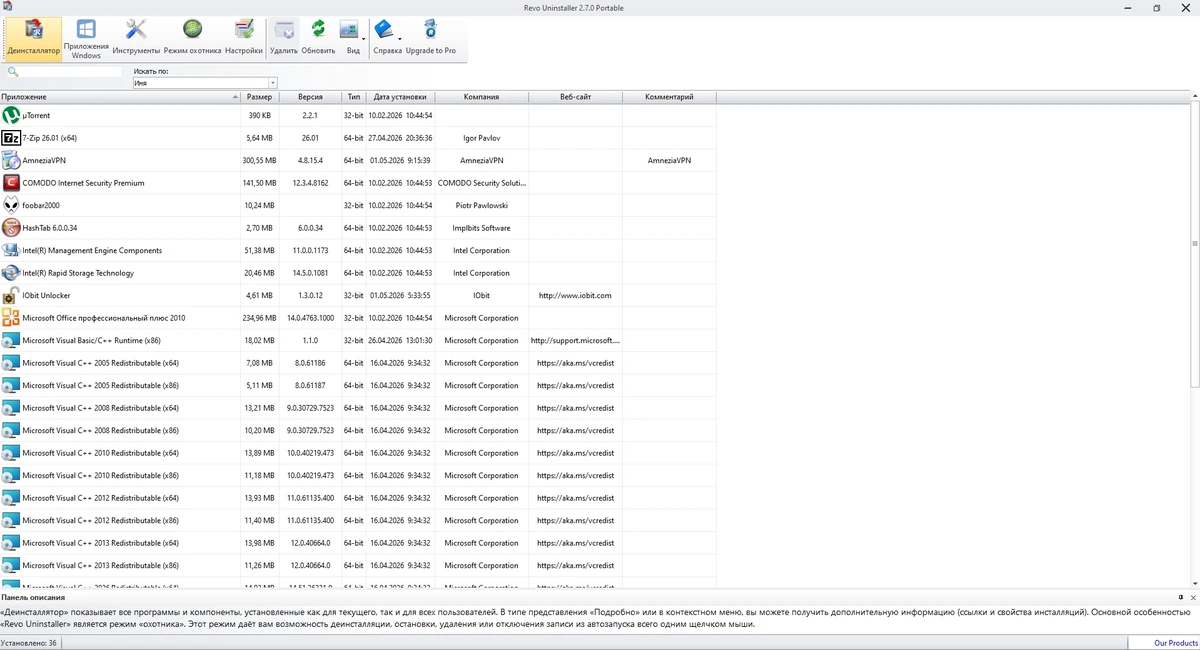This screenshot has width=1200, height=650.
Task: Sort by the Веб-сайт column header
Action: point(575,97)
